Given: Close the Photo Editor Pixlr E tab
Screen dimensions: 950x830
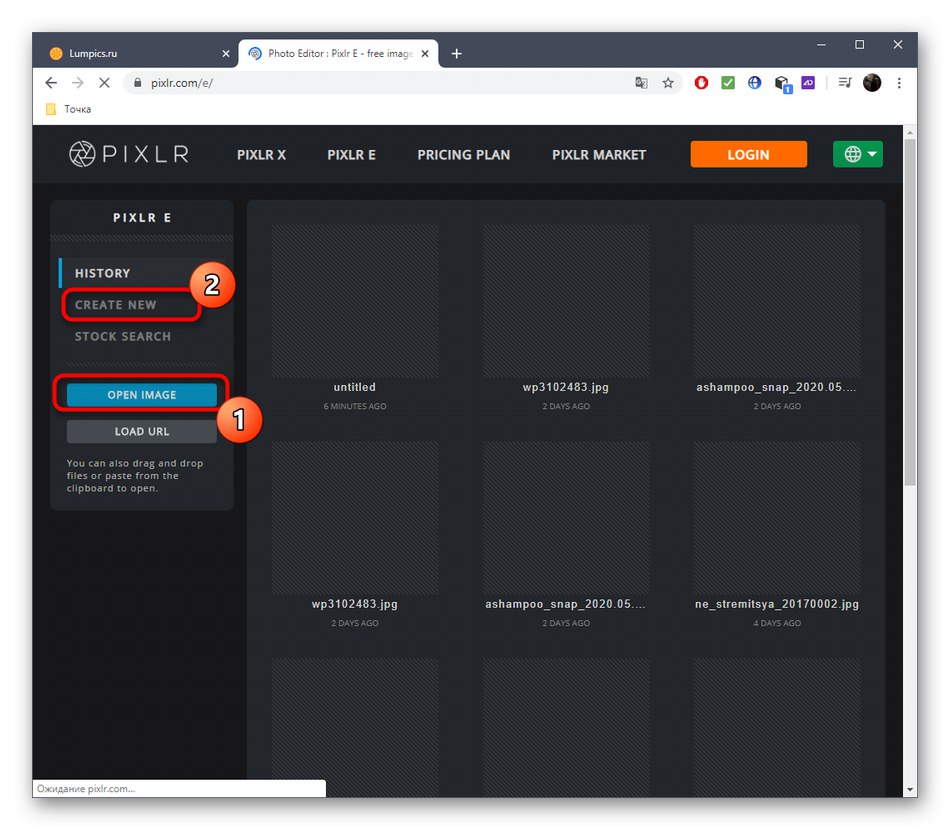Looking at the screenshot, I should 425,54.
